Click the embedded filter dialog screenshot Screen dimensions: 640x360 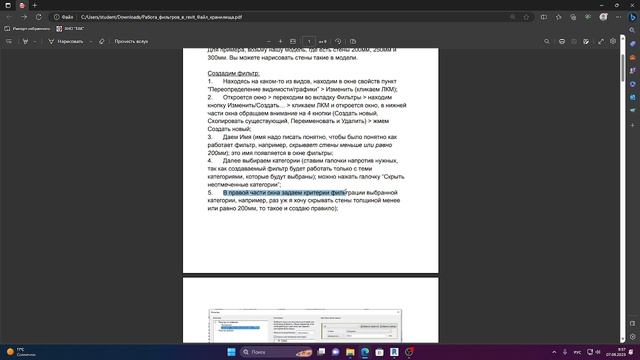pyautogui.click(x=305, y=326)
